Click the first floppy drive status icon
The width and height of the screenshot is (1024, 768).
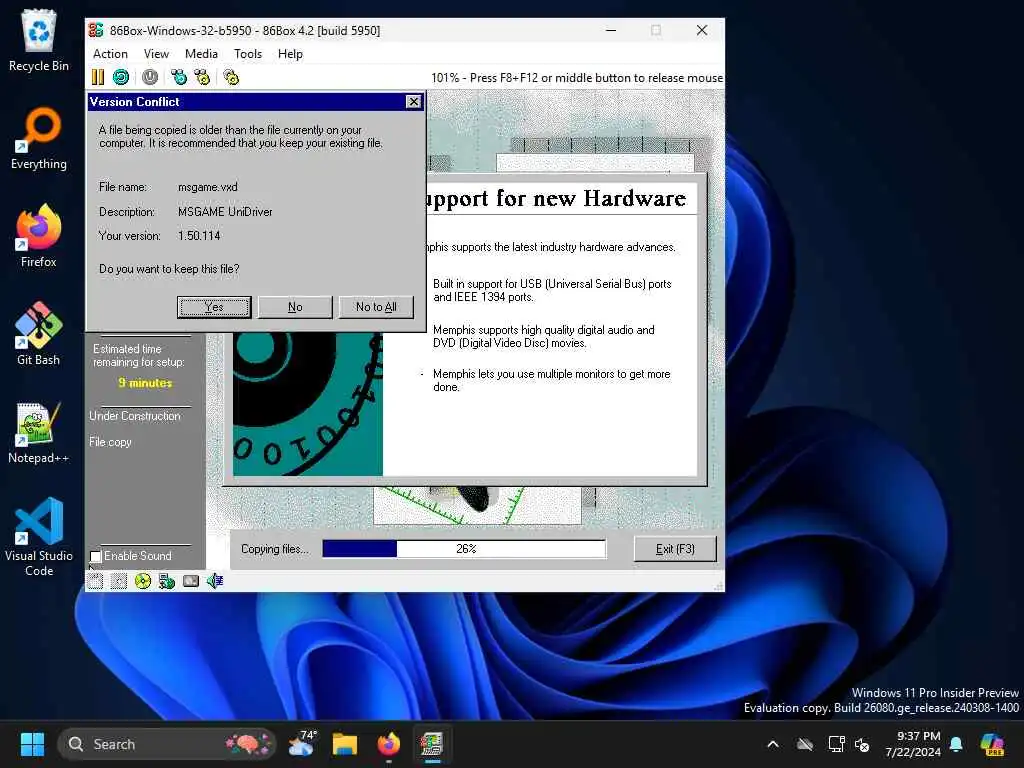click(95, 581)
